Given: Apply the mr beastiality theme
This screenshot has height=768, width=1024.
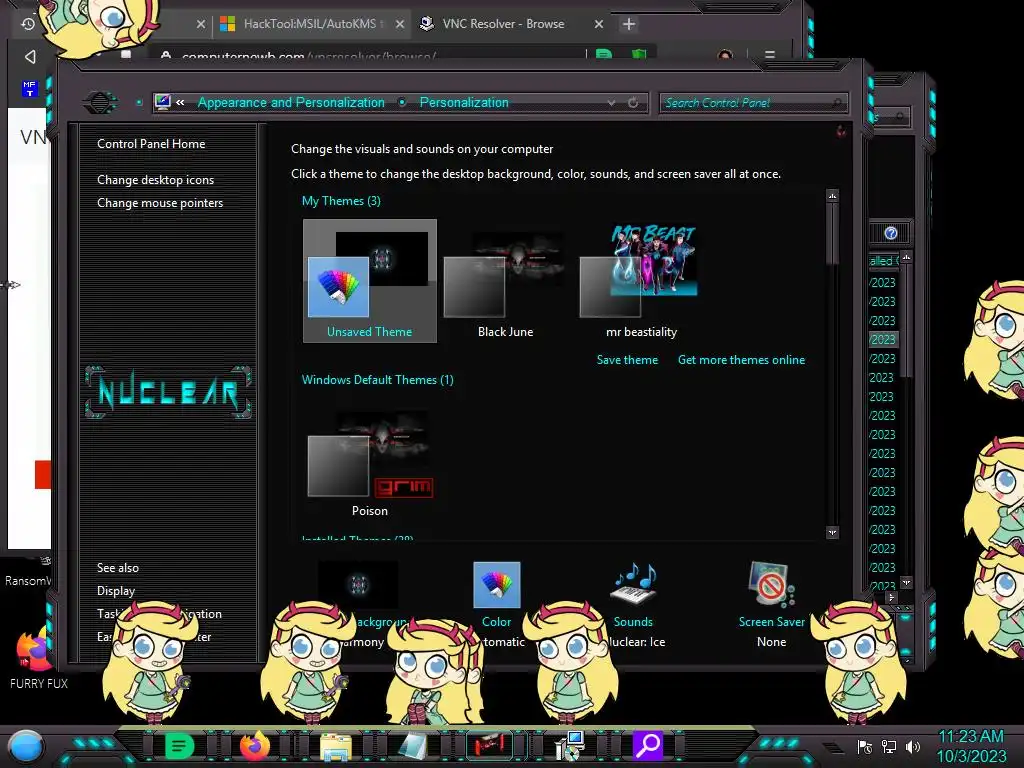Looking at the screenshot, I should click(x=641, y=281).
